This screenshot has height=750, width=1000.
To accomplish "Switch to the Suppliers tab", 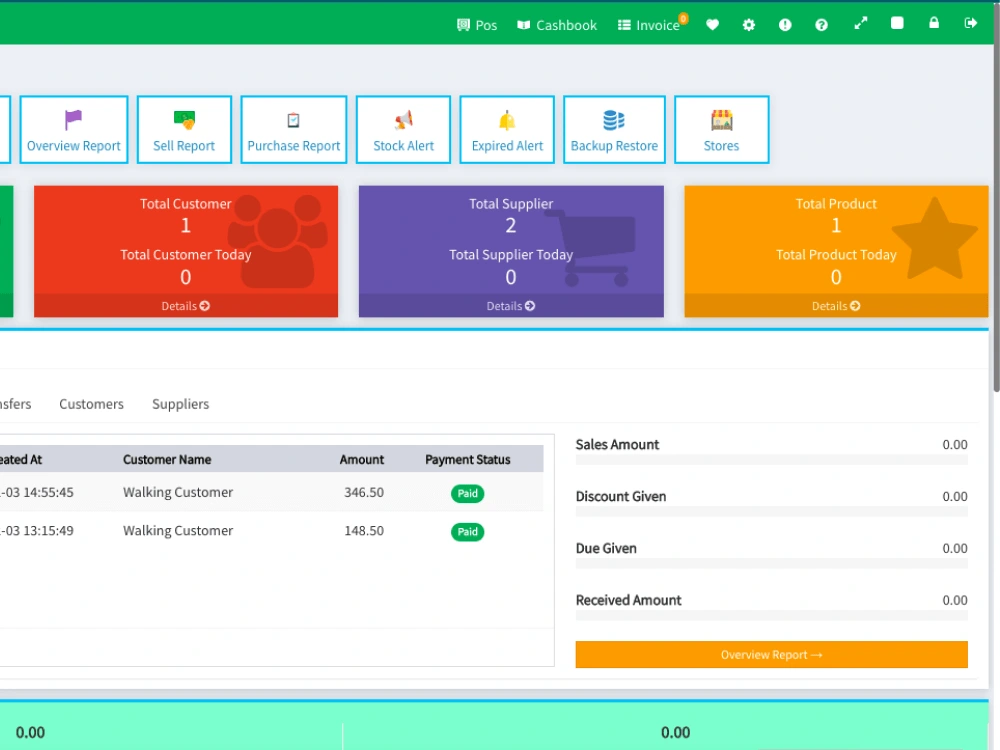I will (180, 404).
